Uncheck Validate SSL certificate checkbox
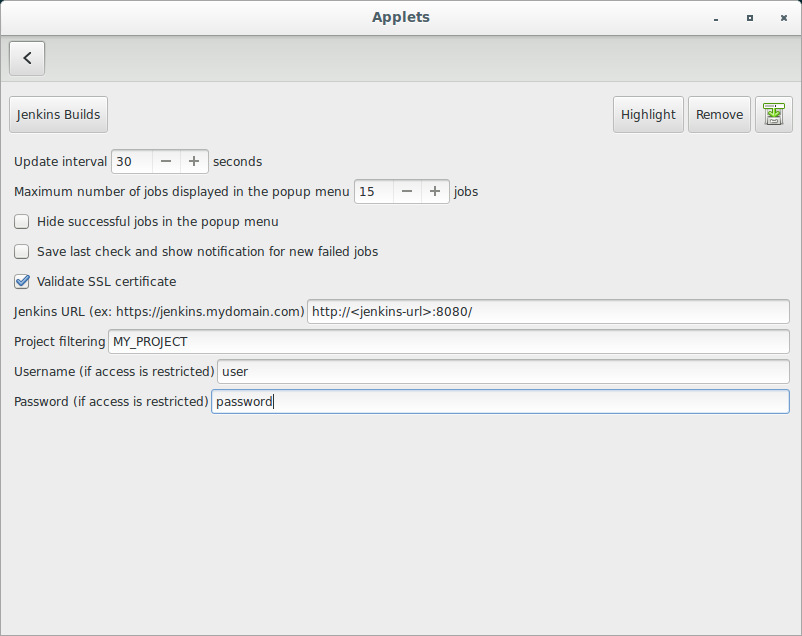 (x=21, y=281)
